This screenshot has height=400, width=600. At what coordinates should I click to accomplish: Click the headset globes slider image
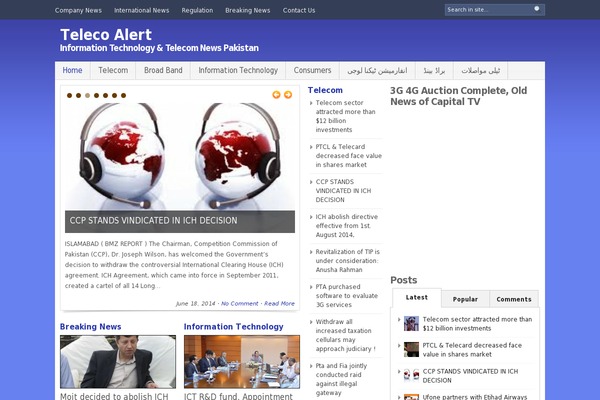[180, 156]
